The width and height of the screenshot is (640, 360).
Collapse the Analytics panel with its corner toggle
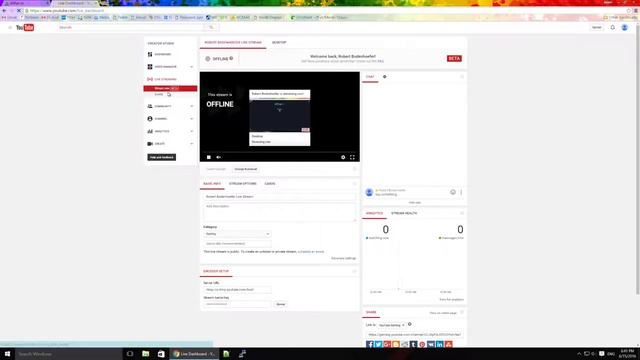pos(462,213)
